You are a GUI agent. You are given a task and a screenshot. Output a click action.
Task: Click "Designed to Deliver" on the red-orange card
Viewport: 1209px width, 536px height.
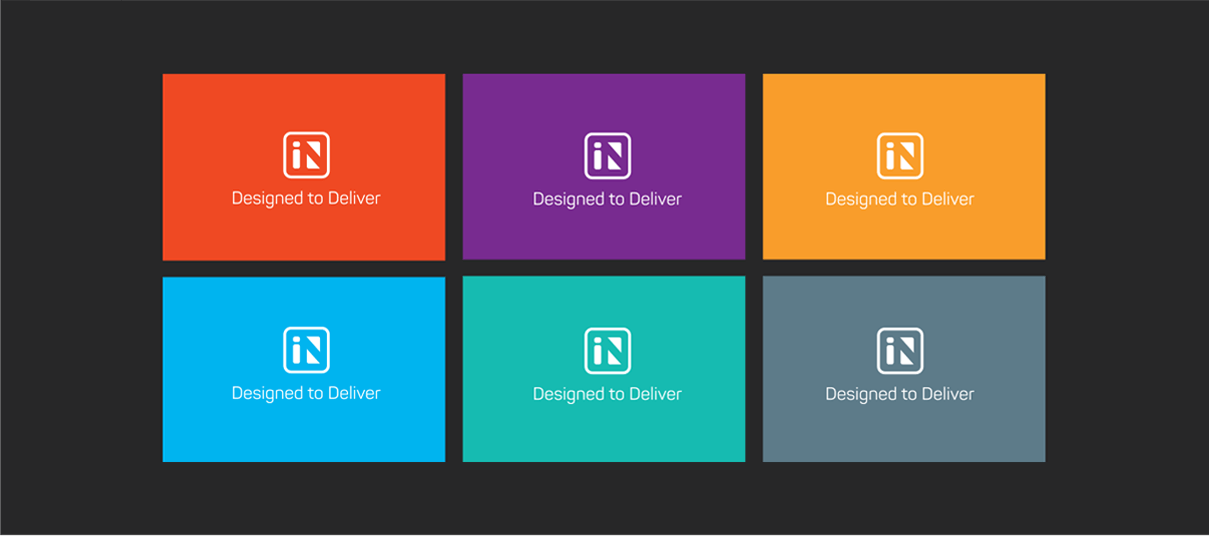306,198
